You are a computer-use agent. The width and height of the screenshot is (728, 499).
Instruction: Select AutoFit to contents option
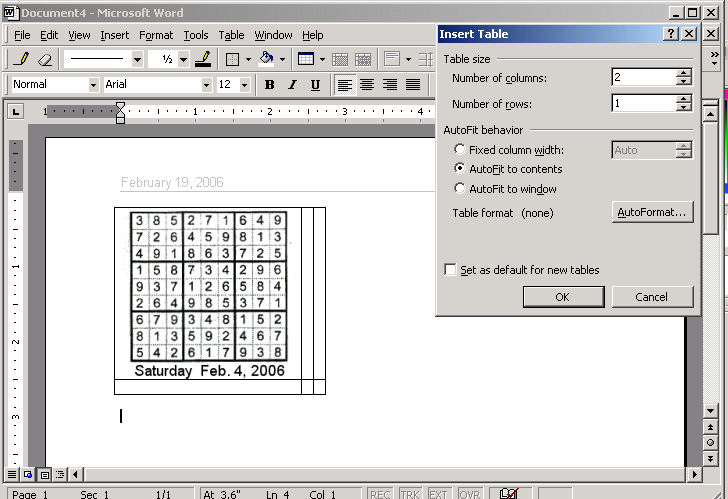(x=460, y=169)
